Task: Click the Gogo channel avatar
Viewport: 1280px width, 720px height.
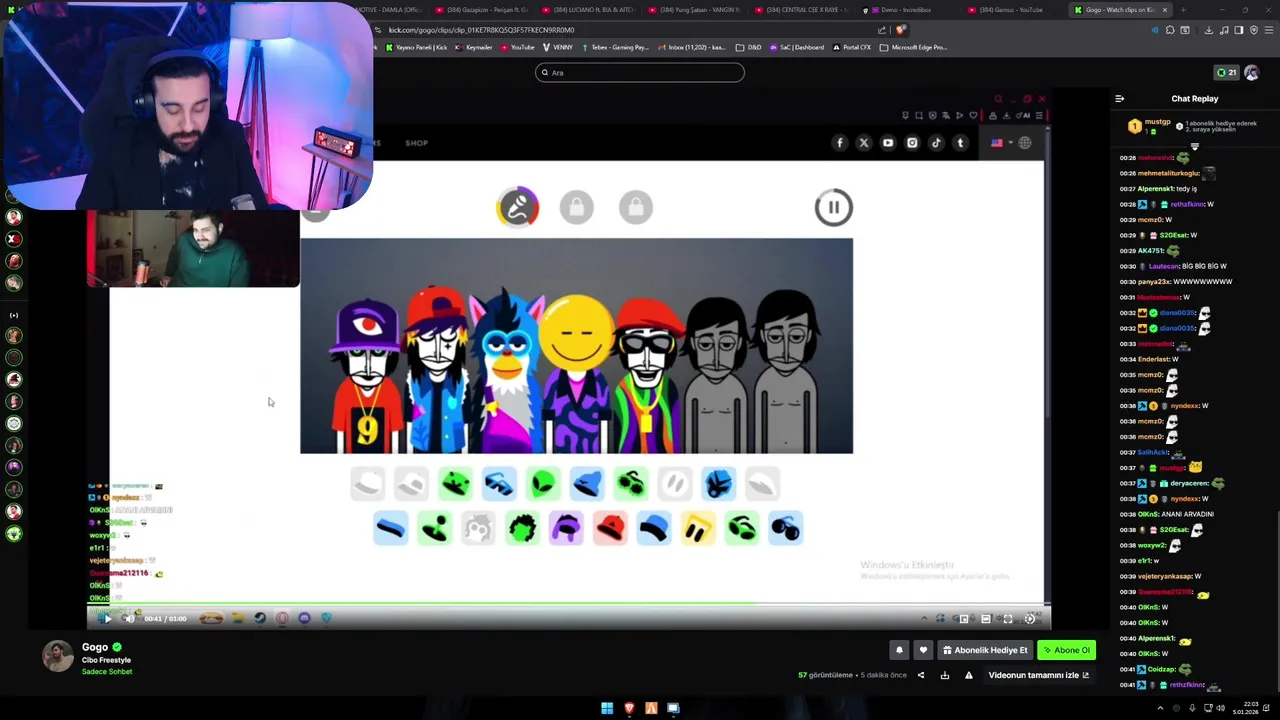Action: point(58,656)
